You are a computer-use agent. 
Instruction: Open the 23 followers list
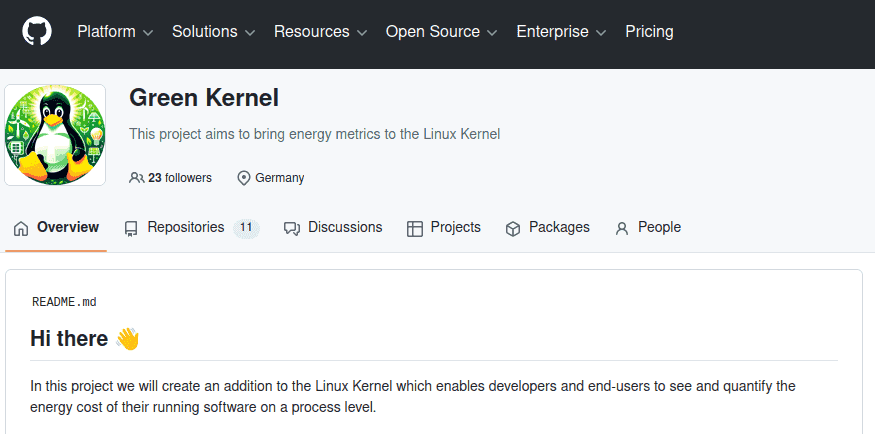point(170,178)
